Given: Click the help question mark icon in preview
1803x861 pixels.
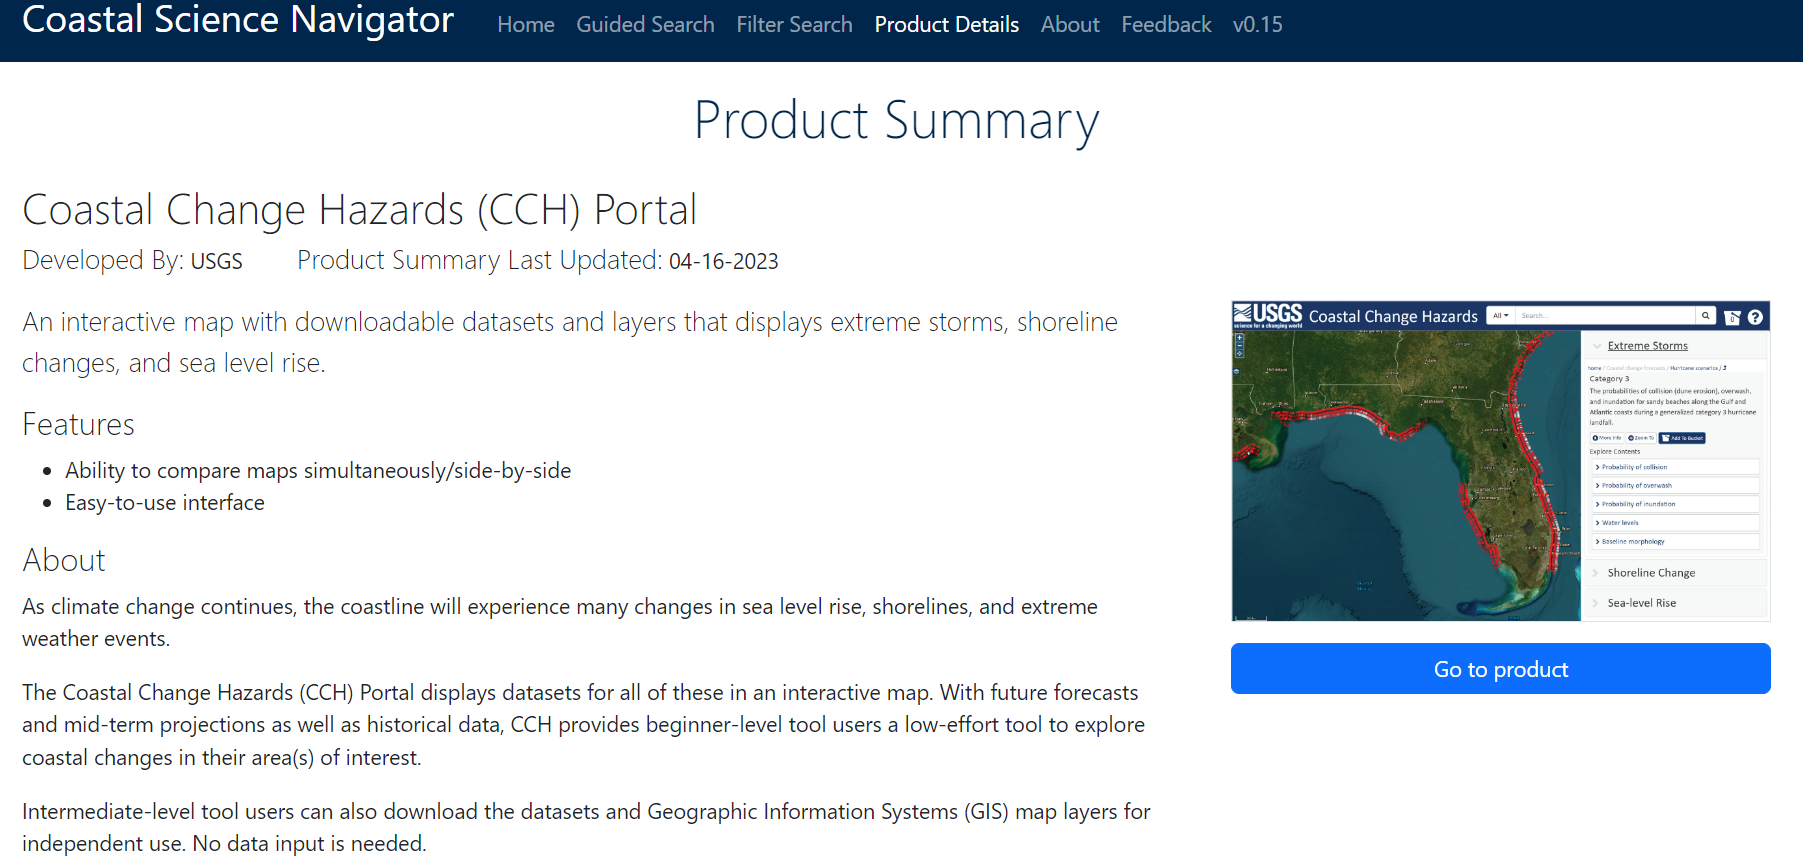Looking at the screenshot, I should tap(1755, 317).
